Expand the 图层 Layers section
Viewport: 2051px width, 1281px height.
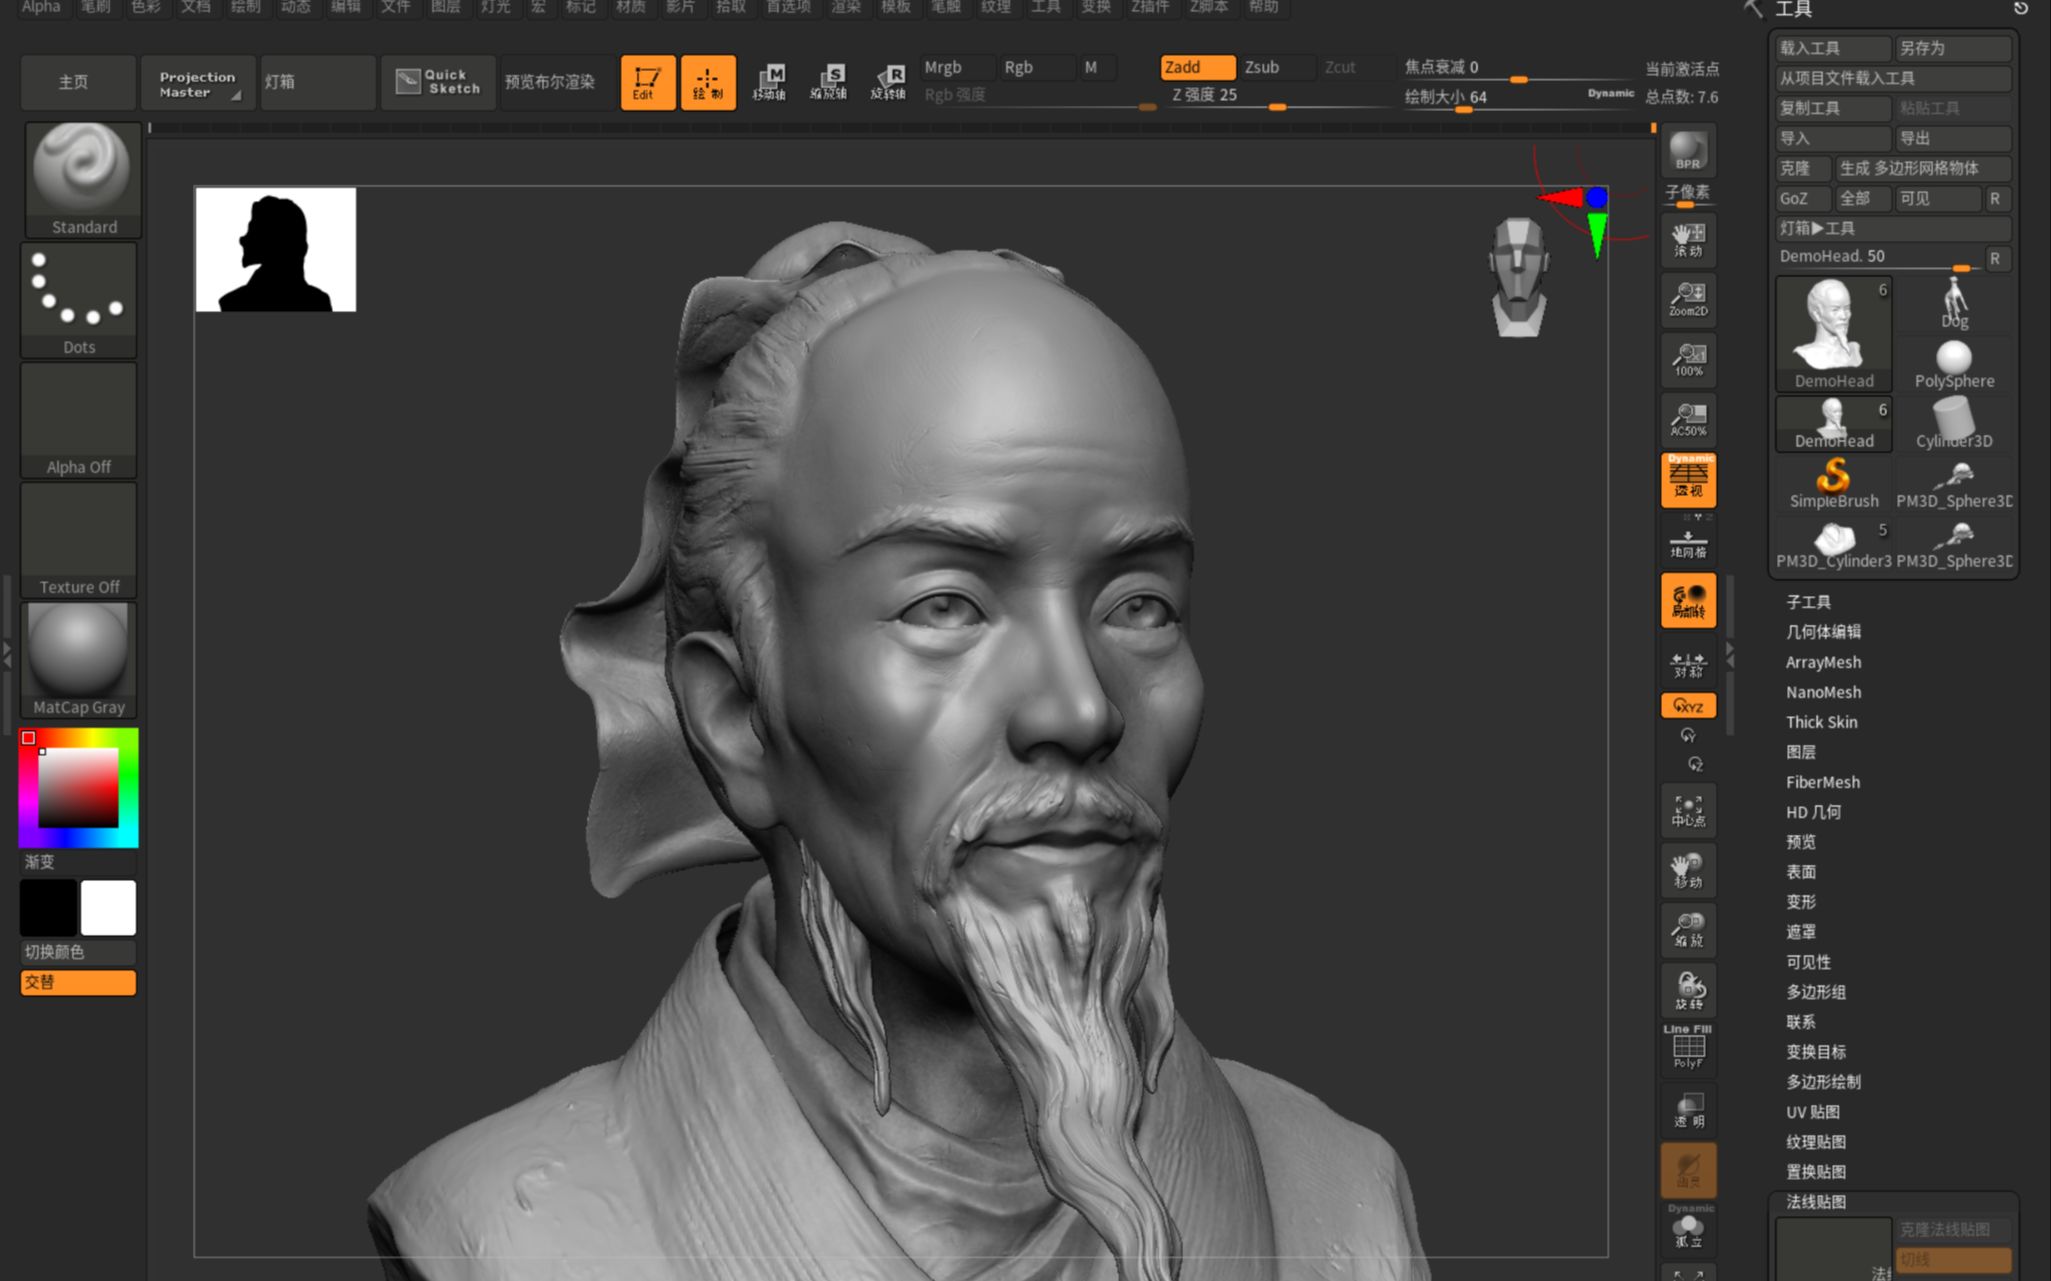point(1800,751)
